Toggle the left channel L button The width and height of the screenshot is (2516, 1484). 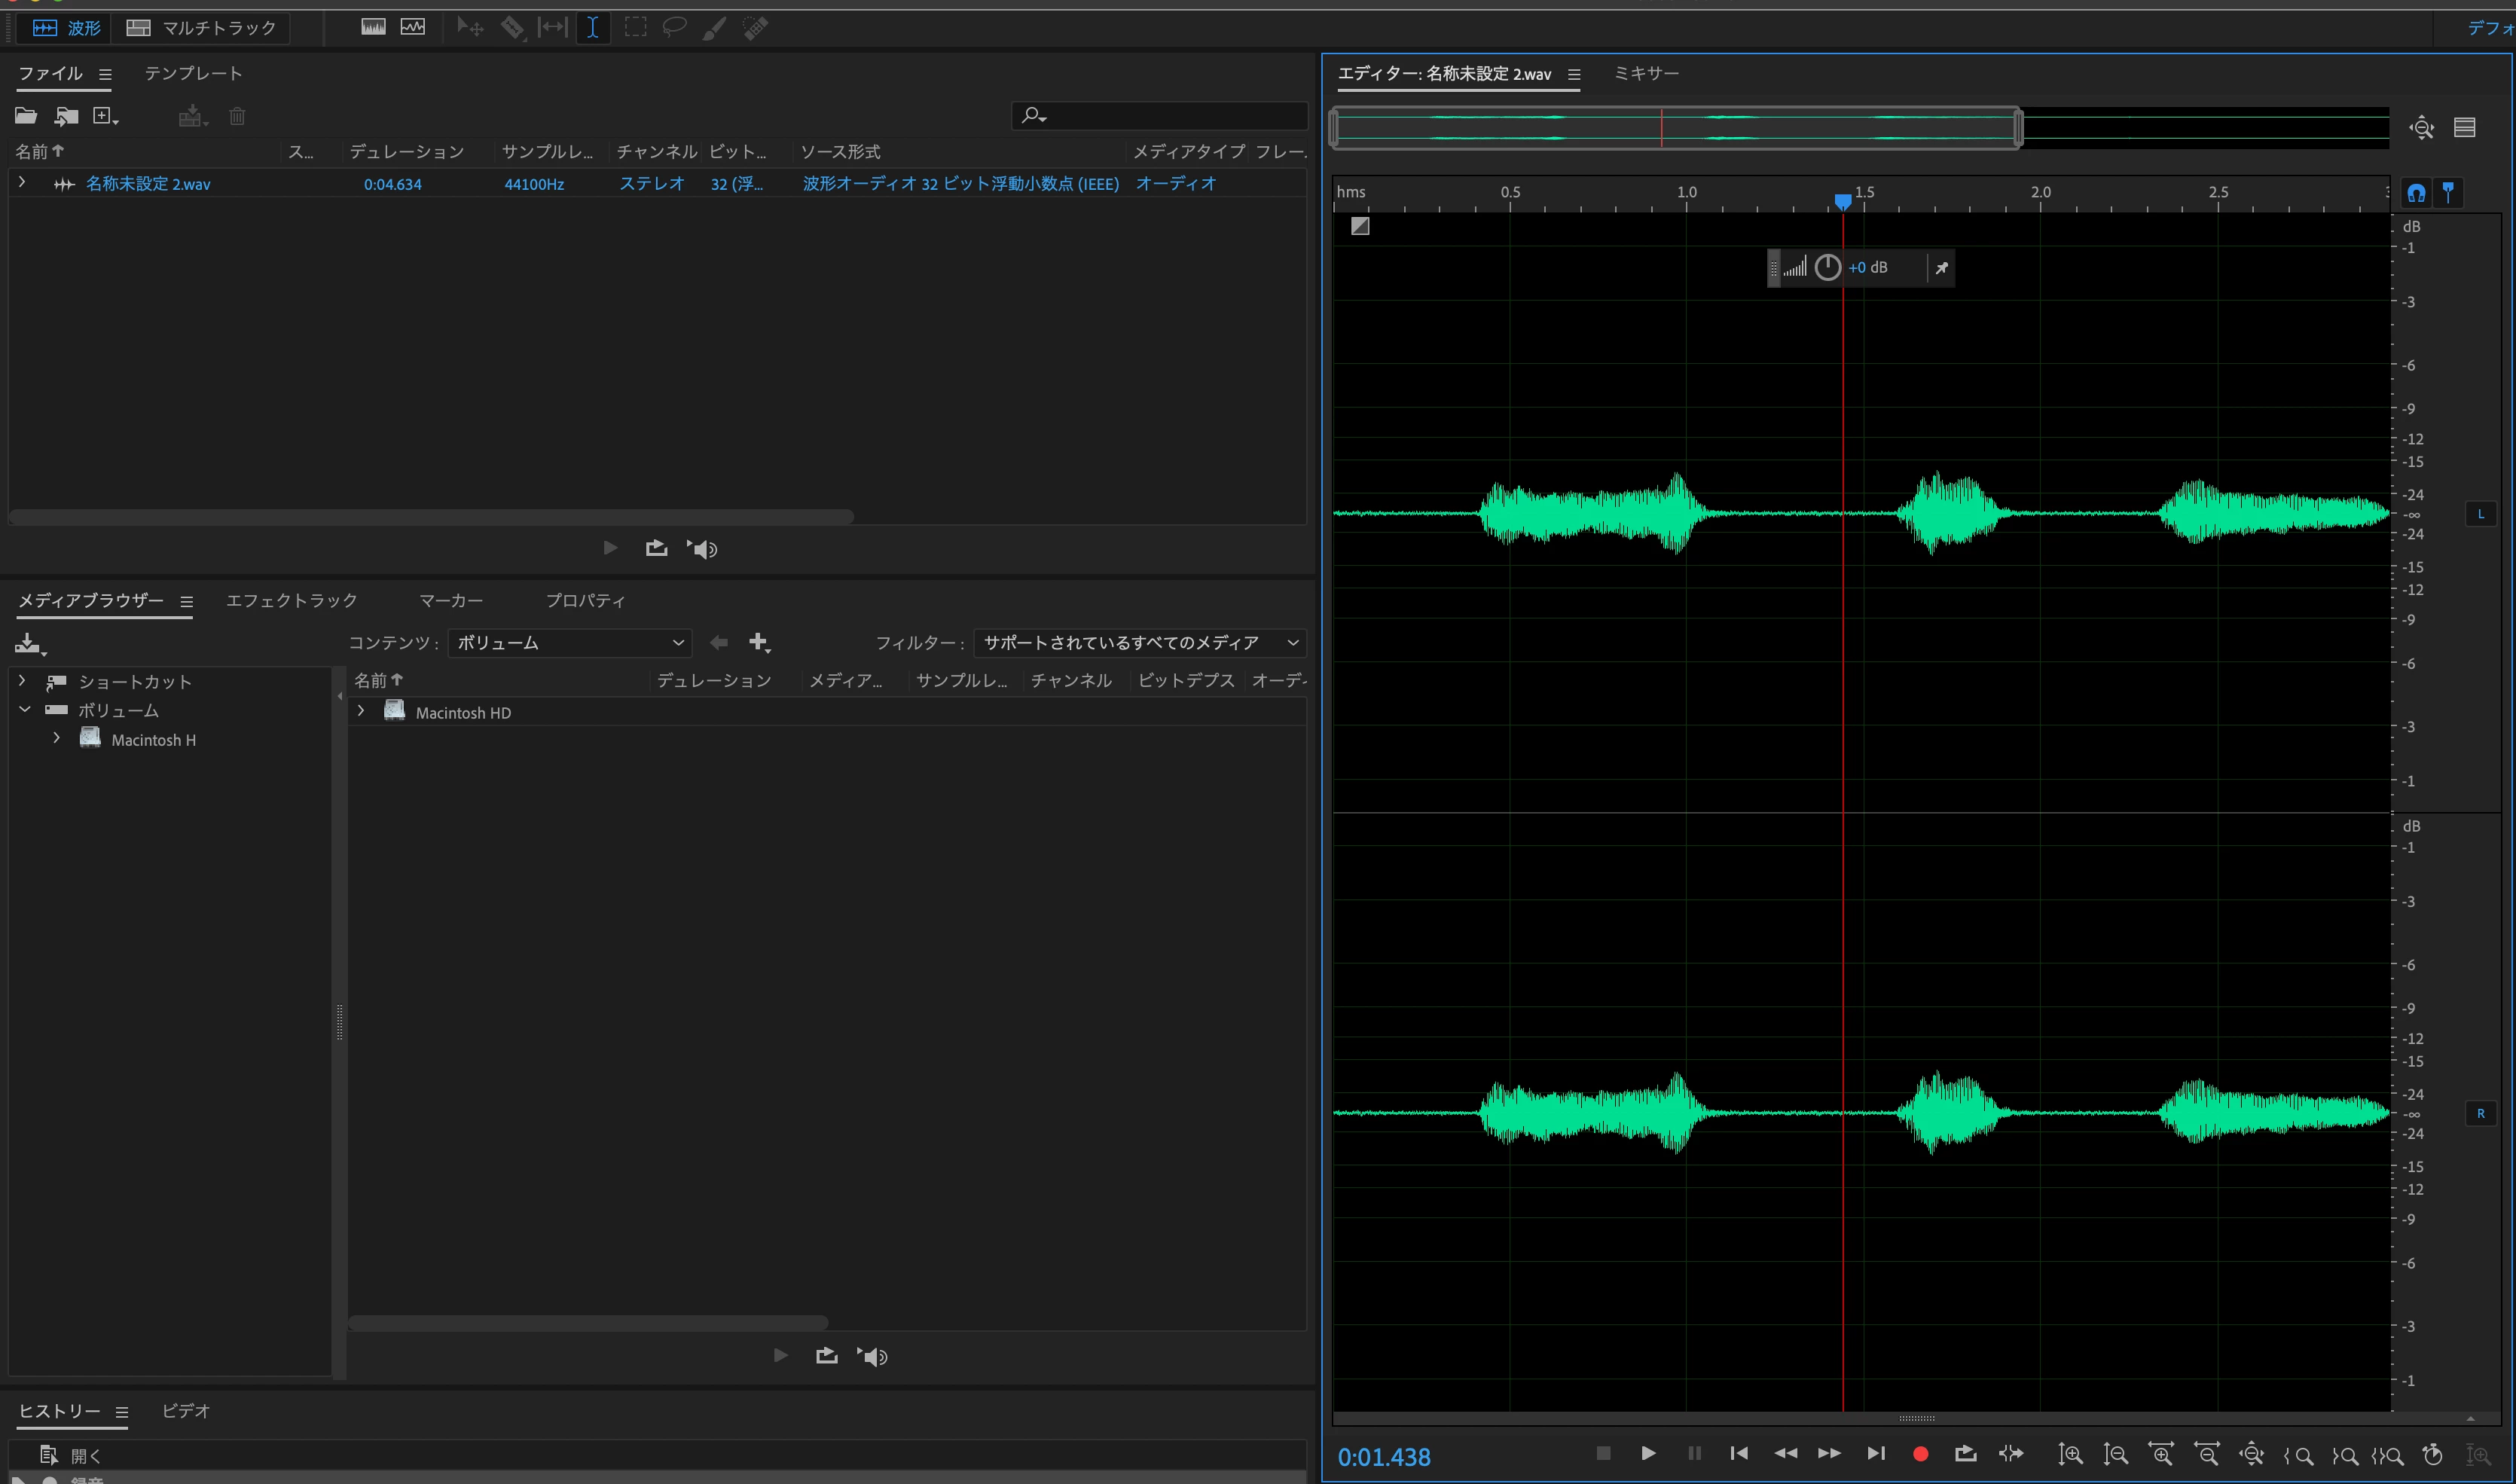[x=2480, y=514]
